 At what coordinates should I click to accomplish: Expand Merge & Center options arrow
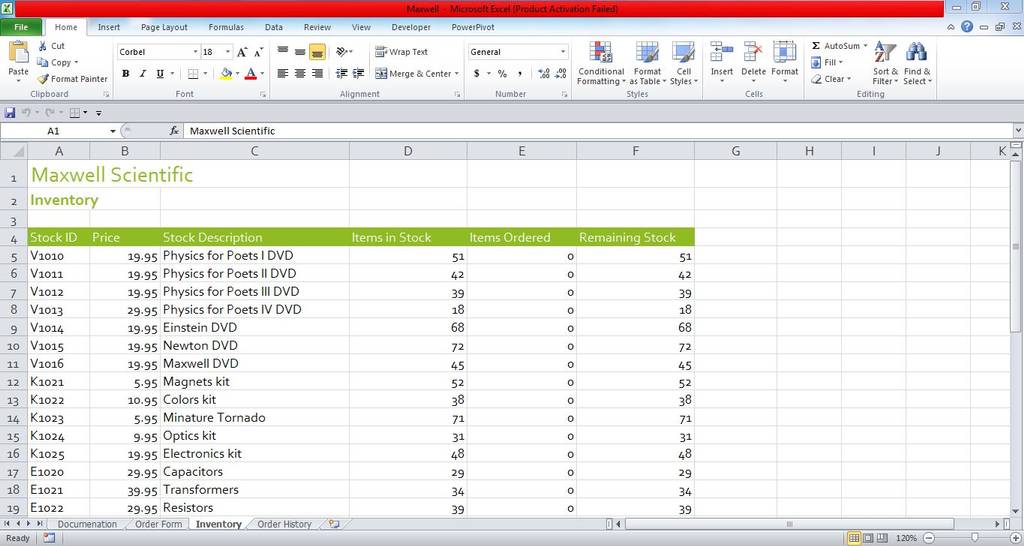456,74
